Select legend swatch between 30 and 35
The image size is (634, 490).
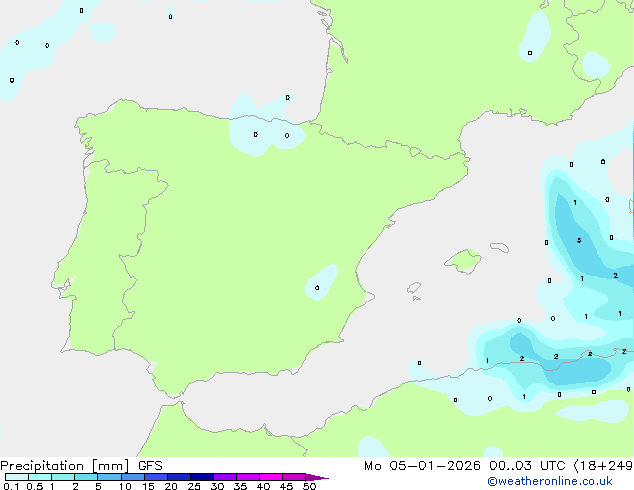pos(225,477)
